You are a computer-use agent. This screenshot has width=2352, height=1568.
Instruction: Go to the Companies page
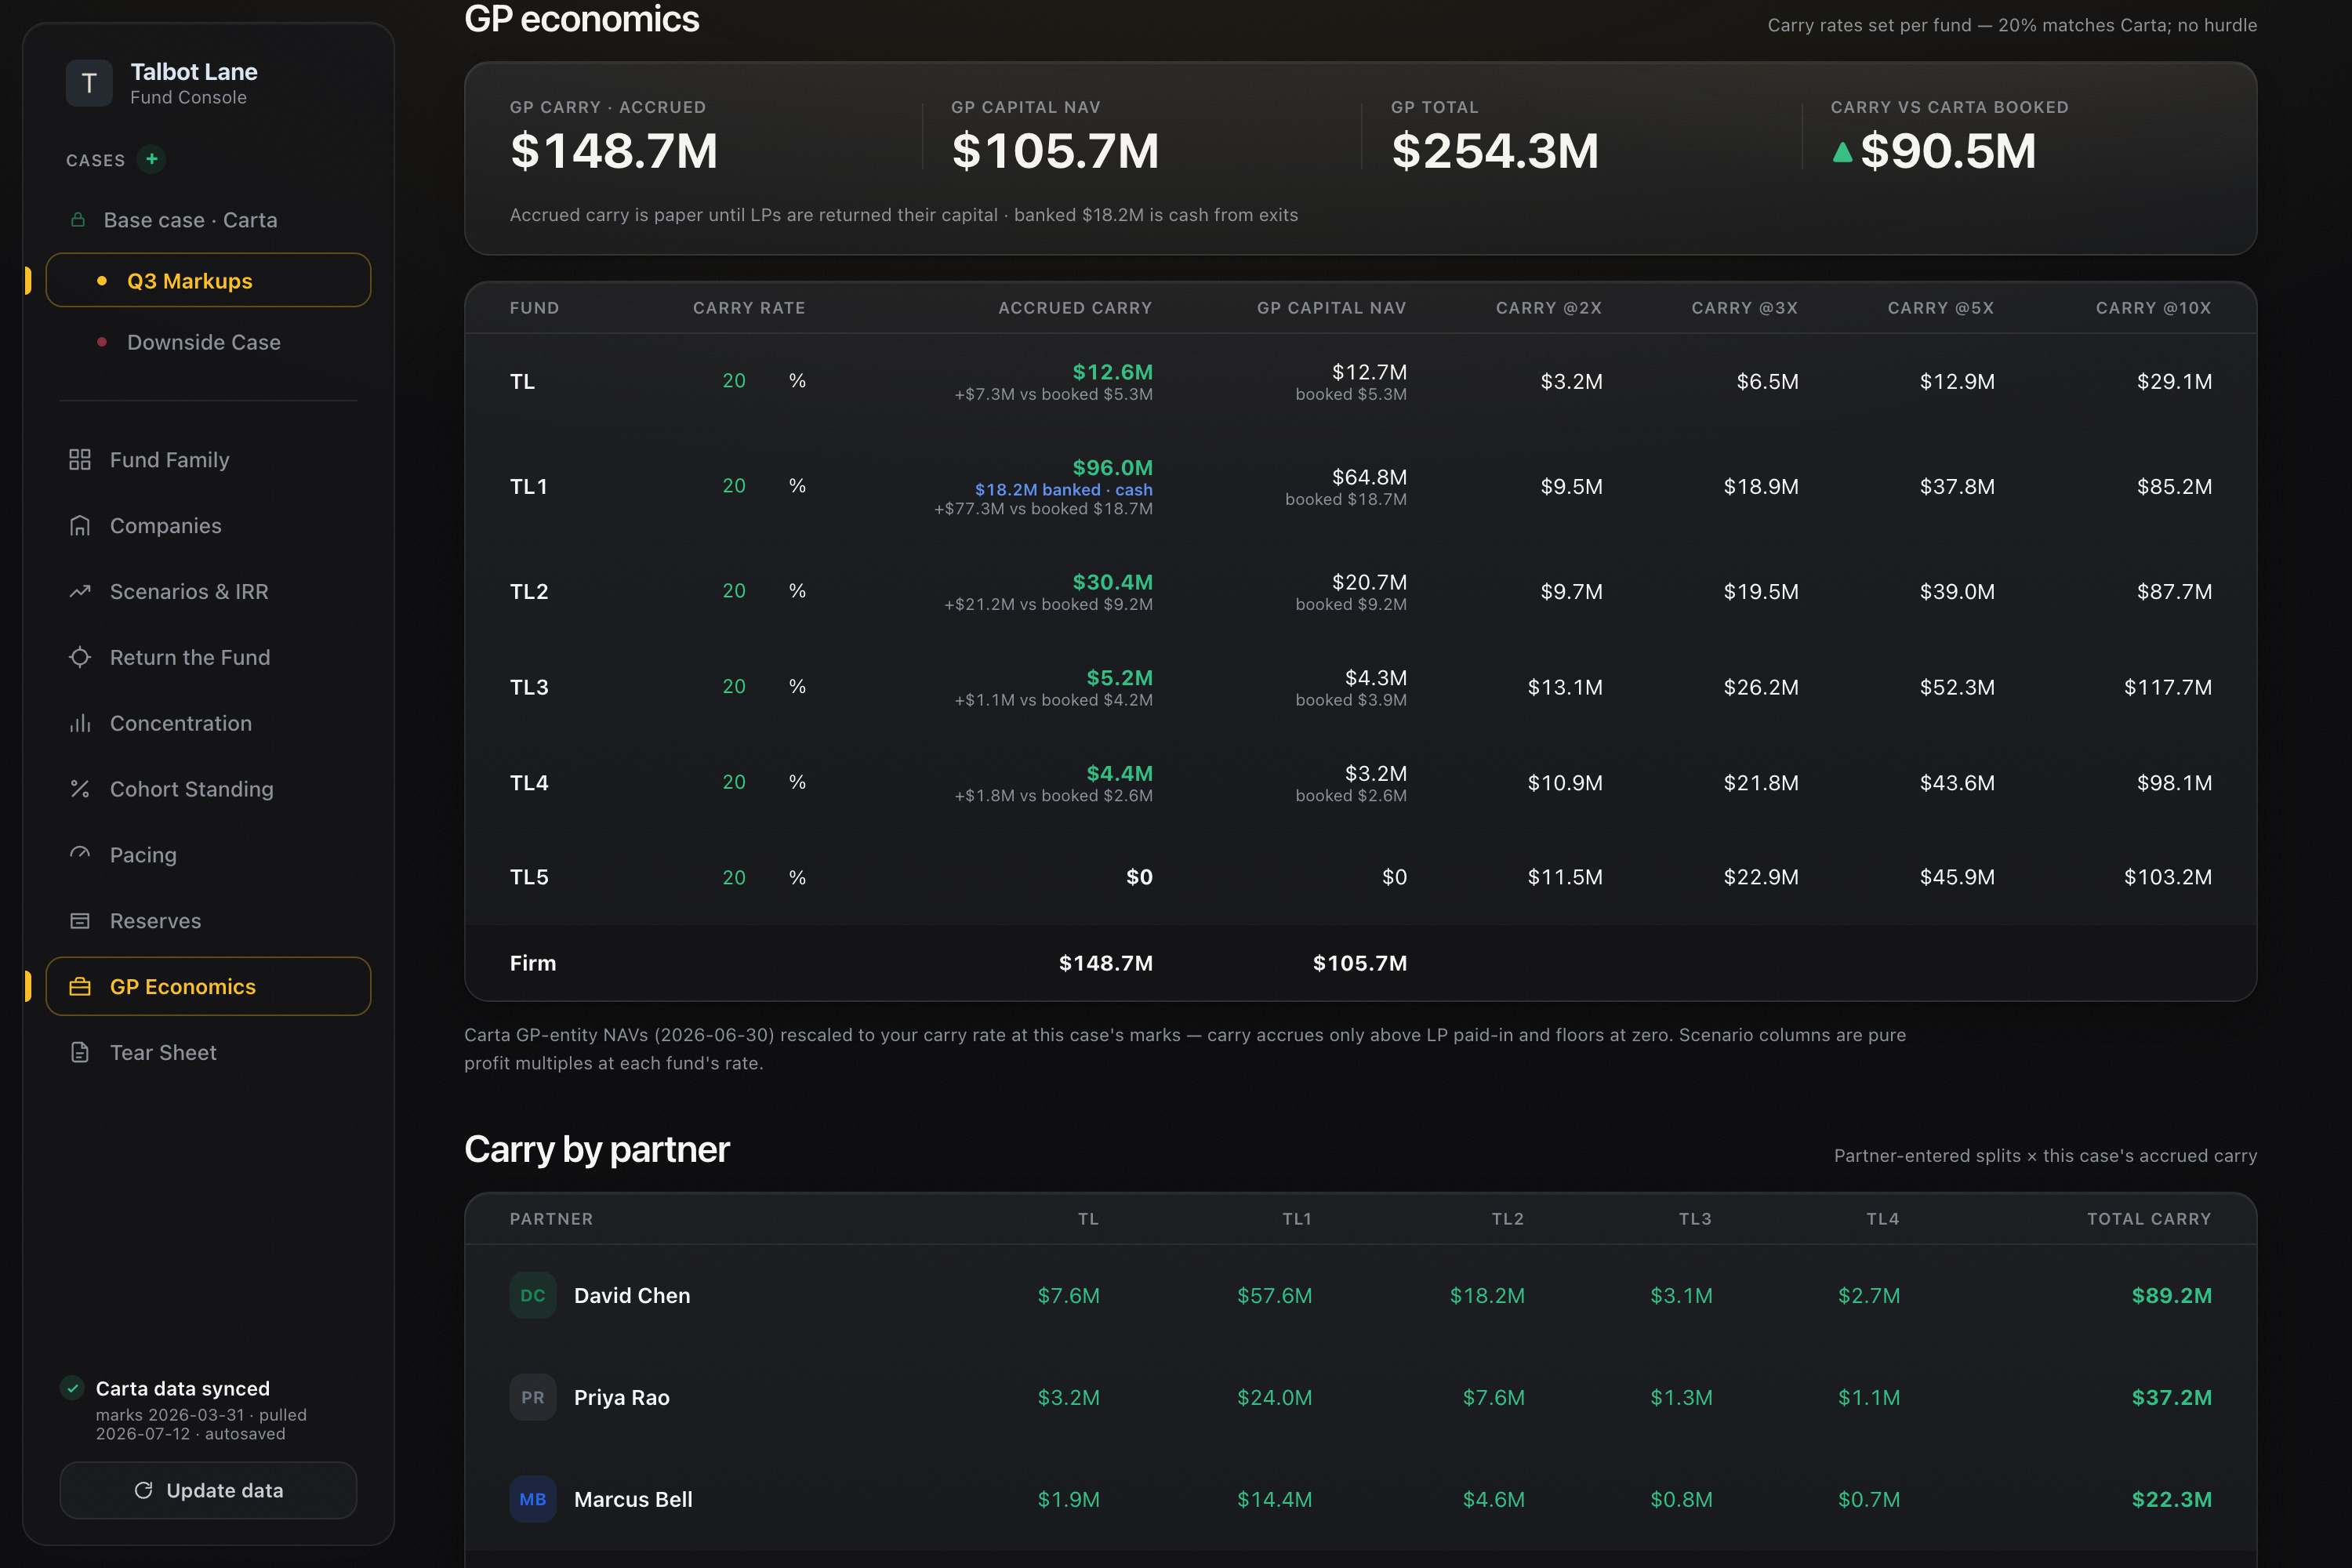208,525
